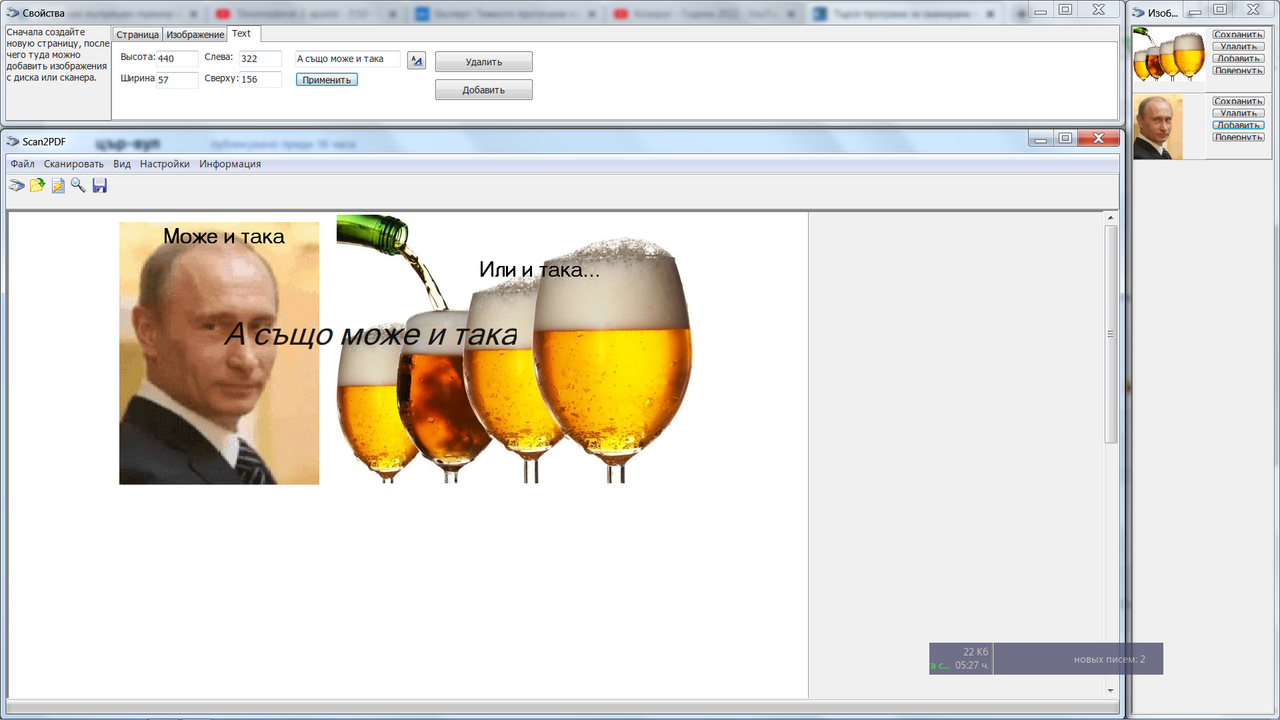This screenshot has height=720, width=1280.
Task: Switch to the Изображение tab
Action: [195, 35]
